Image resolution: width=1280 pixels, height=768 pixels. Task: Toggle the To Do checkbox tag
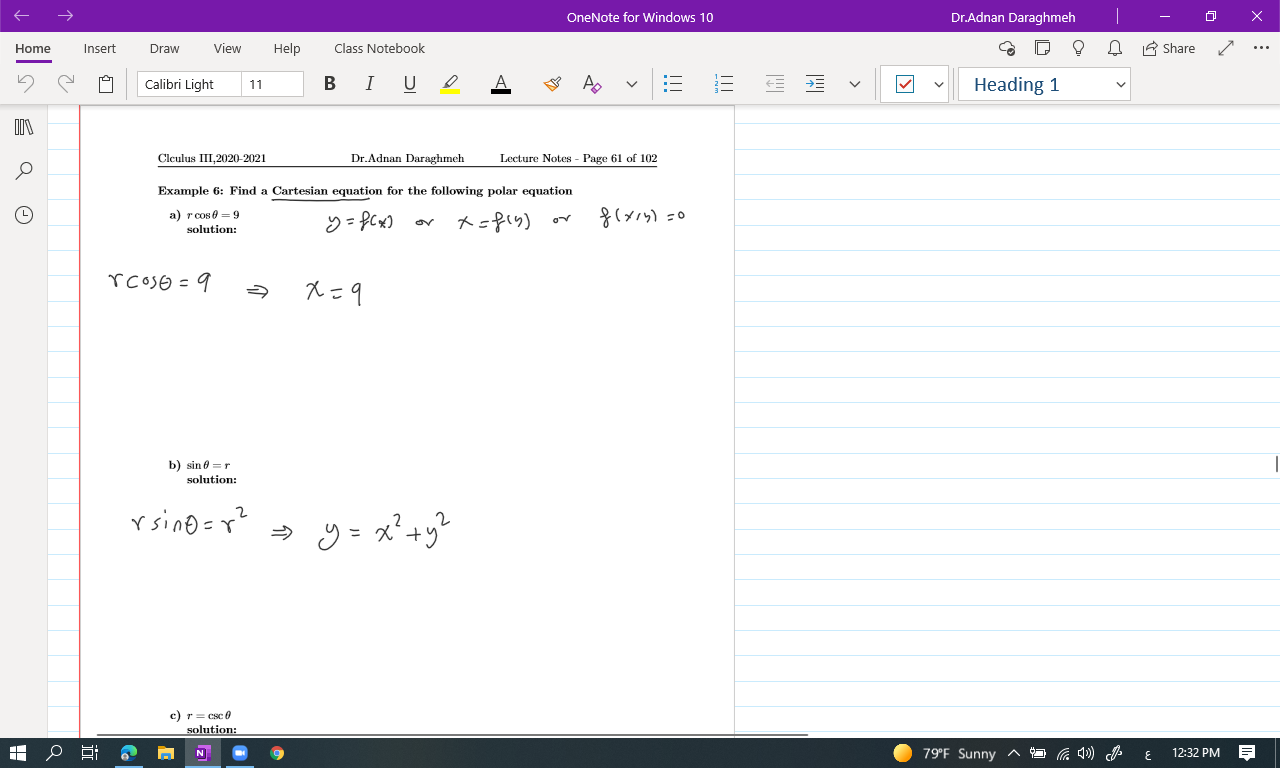tap(905, 84)
